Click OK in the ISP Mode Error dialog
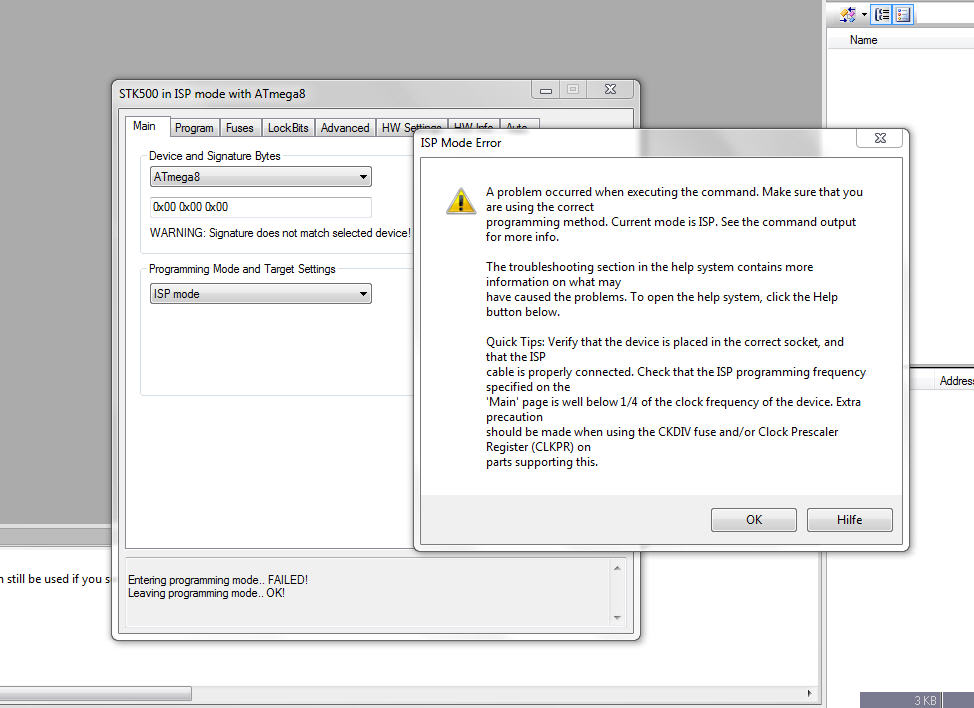This screenshot has width=974, height=708. coord(753,520)
